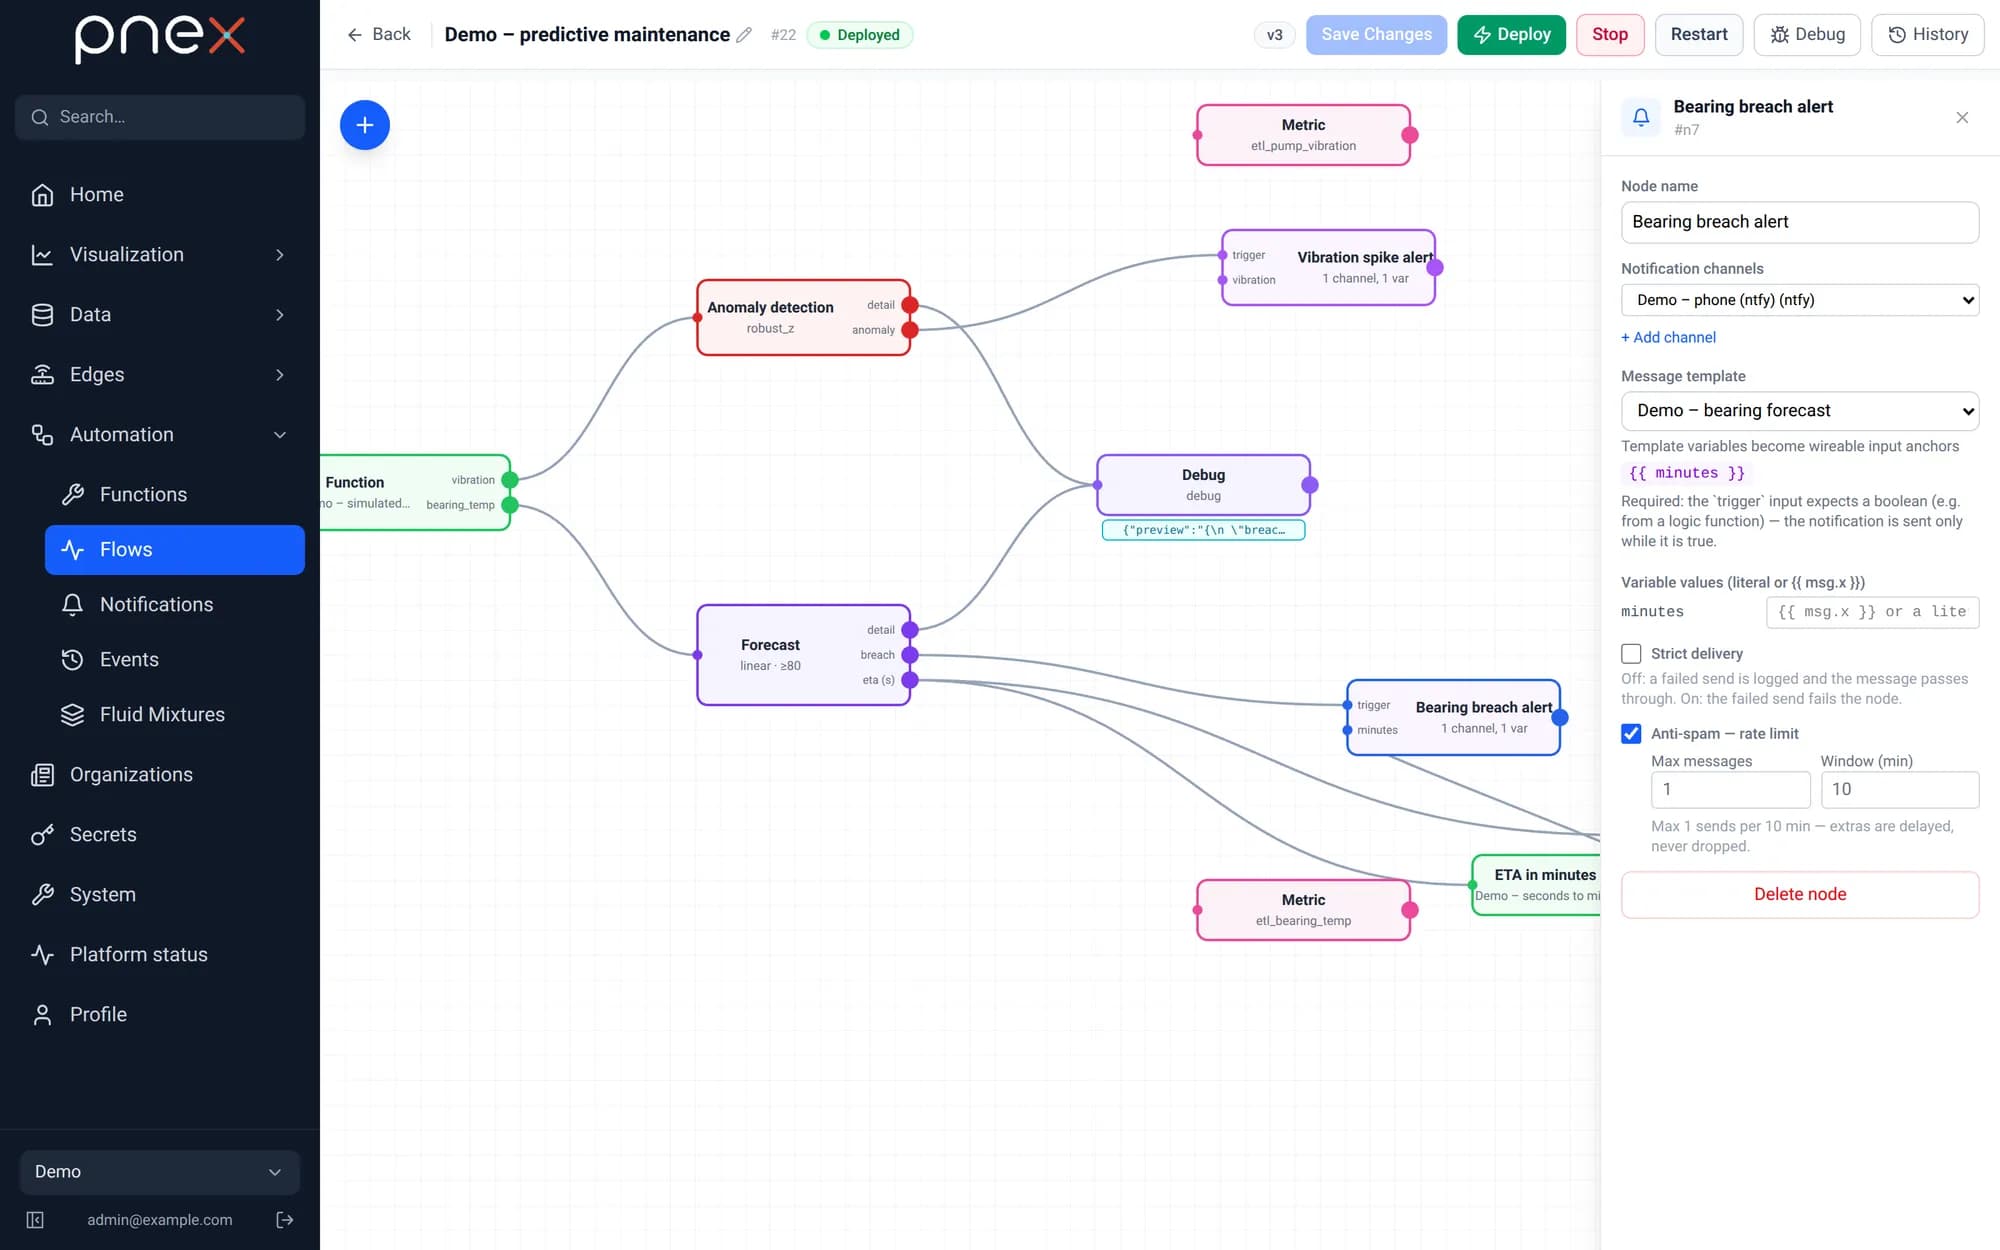Collapse sidebar using the panel icon
Image resolution: width=2000 pixels, height=1250 pixels.
click(35, 1220)
